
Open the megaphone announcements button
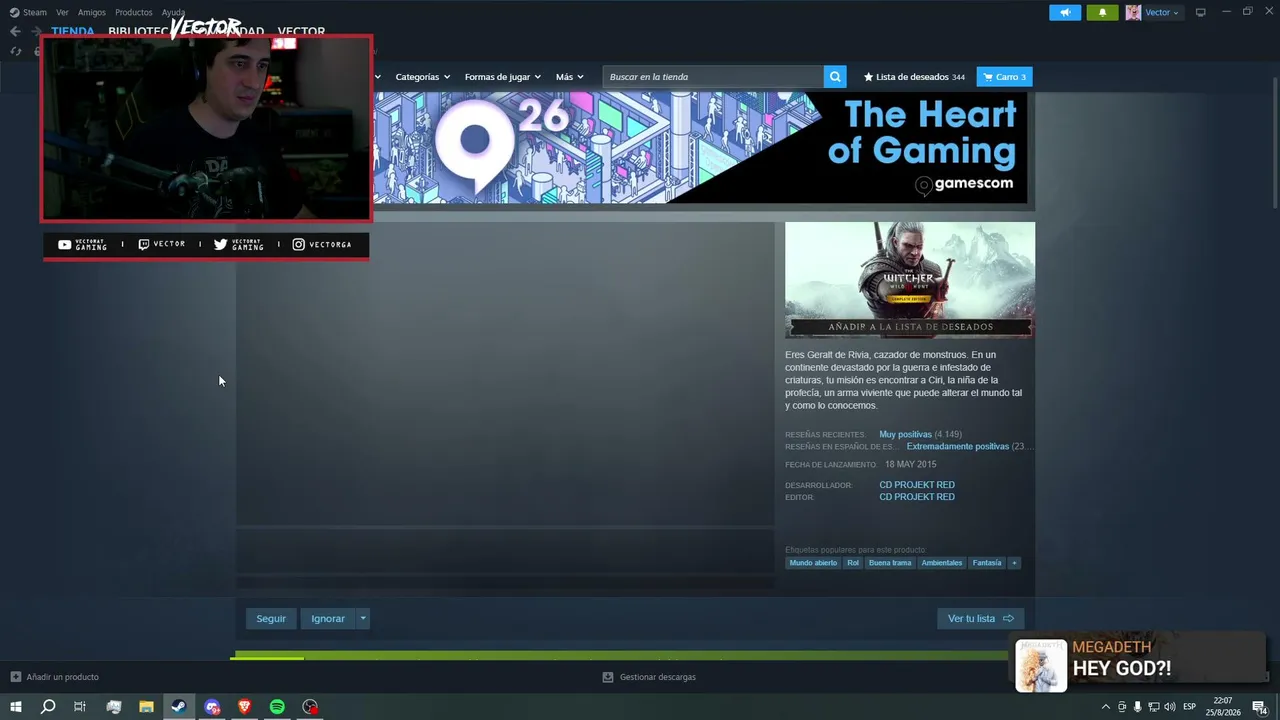point(1065,12)
